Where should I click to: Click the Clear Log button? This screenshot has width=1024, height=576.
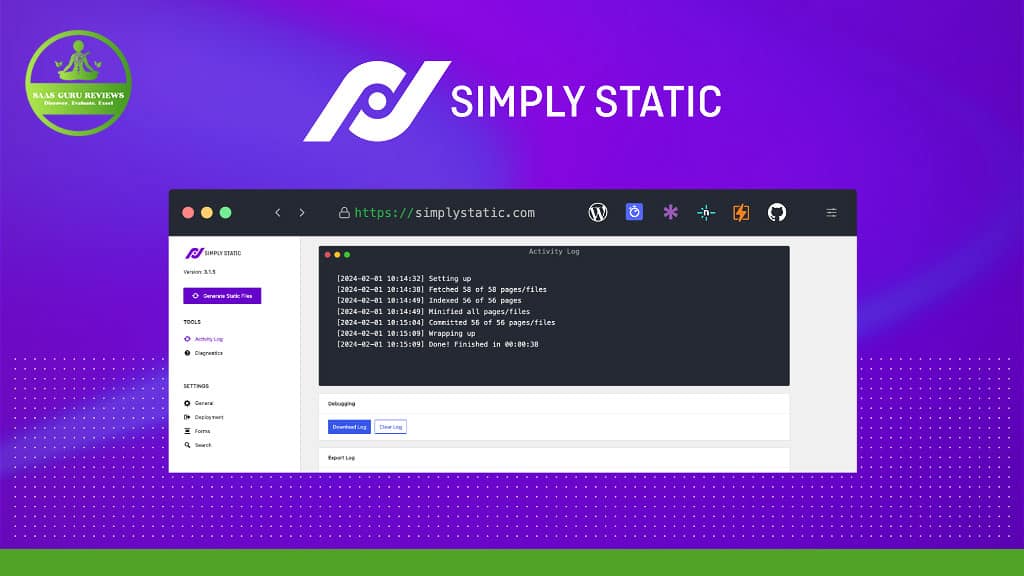point(391,427)
